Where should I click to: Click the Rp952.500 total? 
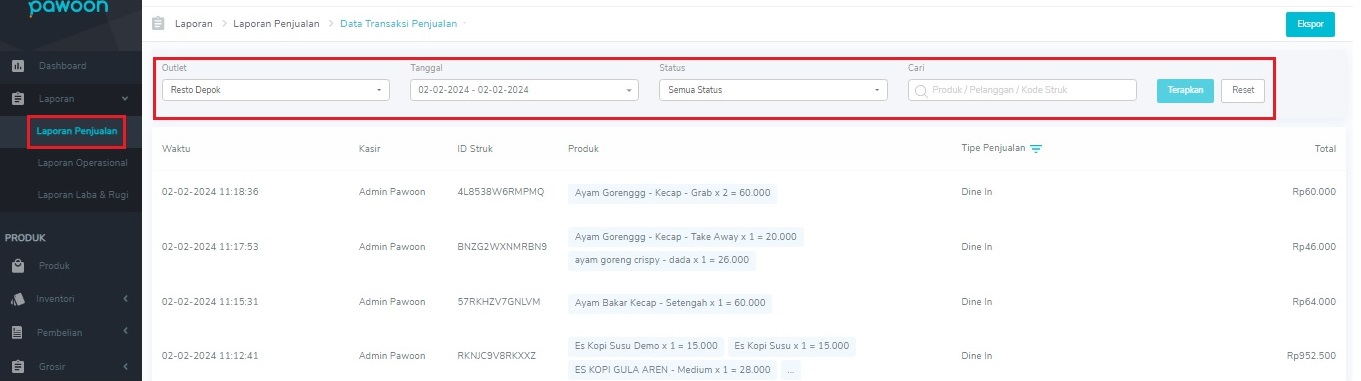tap(1312, 356)
